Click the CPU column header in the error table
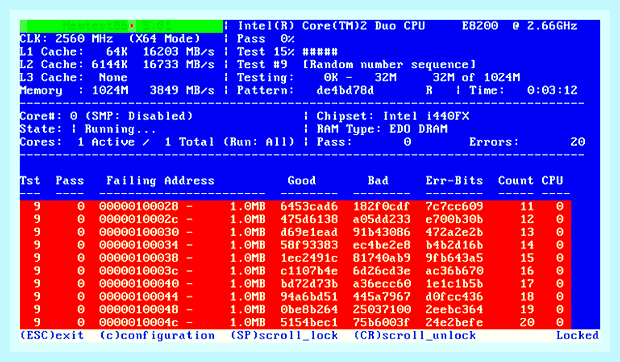 [x=552, y=181]
